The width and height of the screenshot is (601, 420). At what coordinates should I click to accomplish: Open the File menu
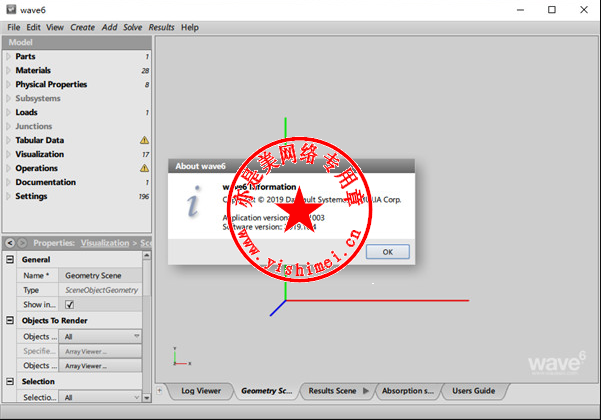point(13,27)
